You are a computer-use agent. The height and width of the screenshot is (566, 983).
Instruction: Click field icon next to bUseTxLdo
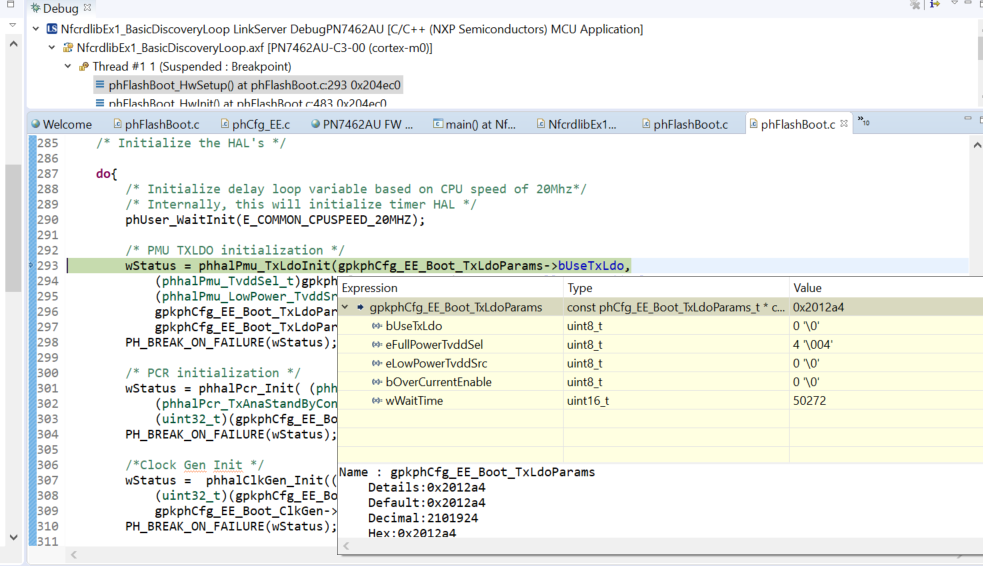(377, 326)
